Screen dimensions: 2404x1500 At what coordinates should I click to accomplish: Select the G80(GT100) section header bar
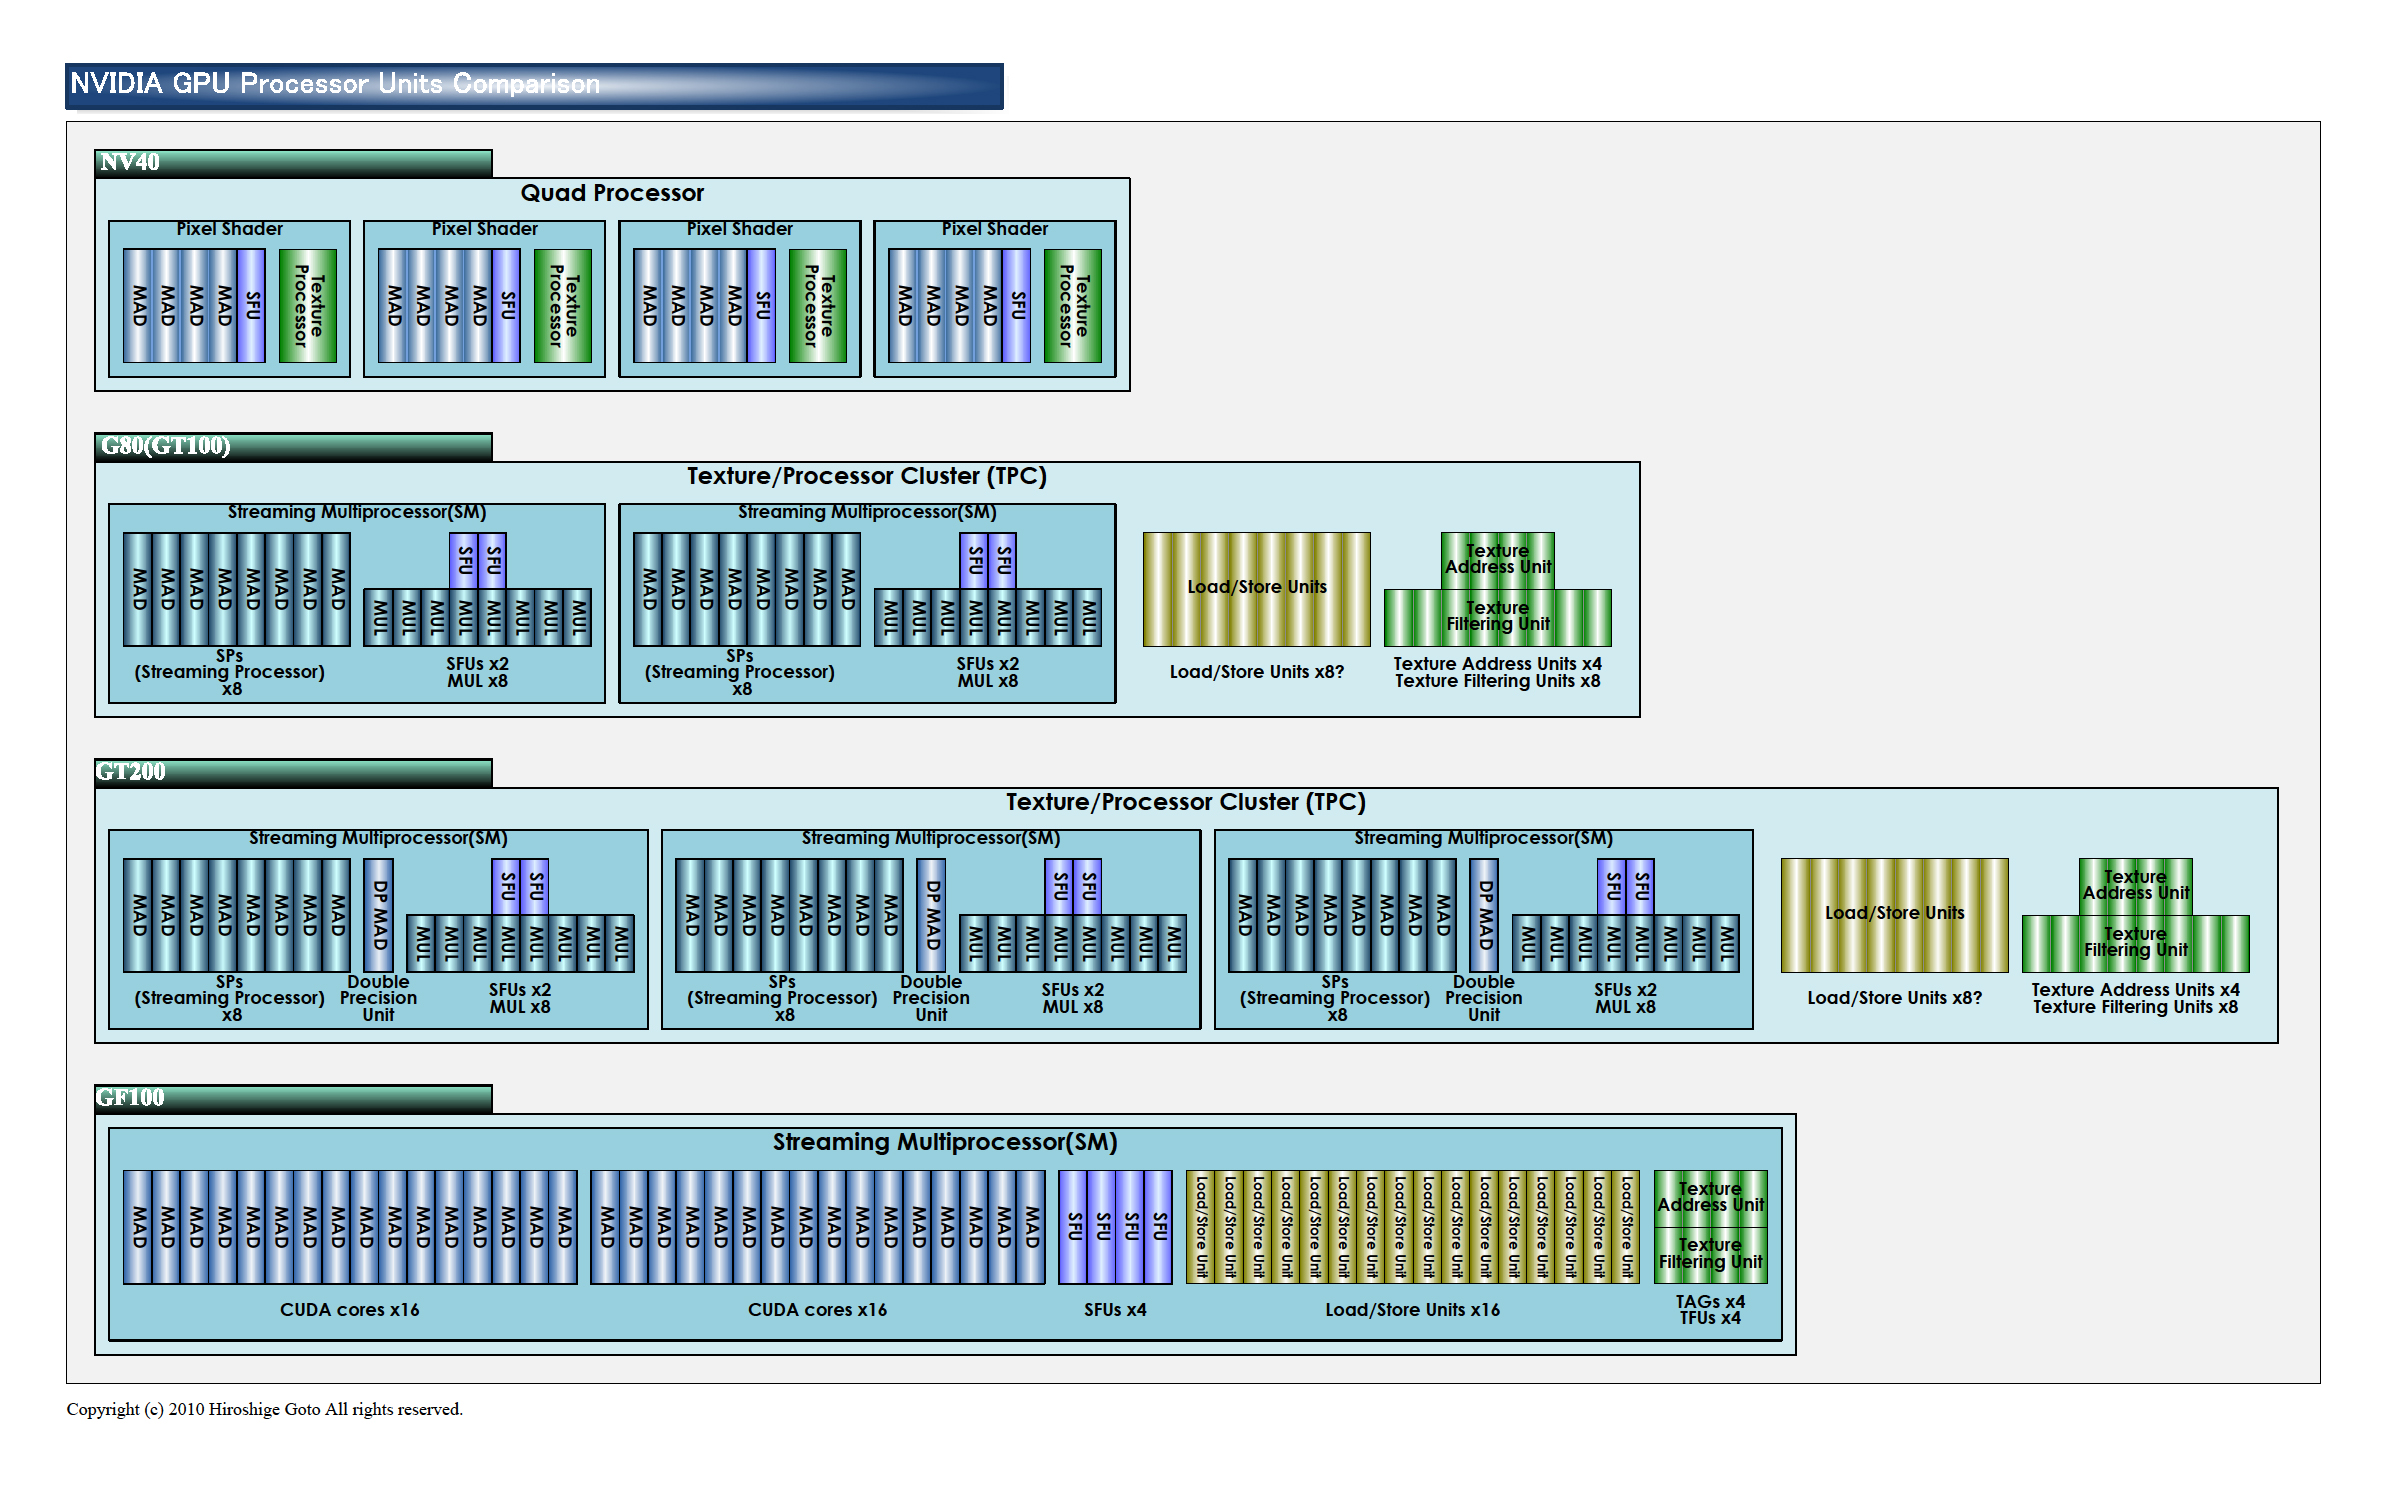click(x=292, y=446)
